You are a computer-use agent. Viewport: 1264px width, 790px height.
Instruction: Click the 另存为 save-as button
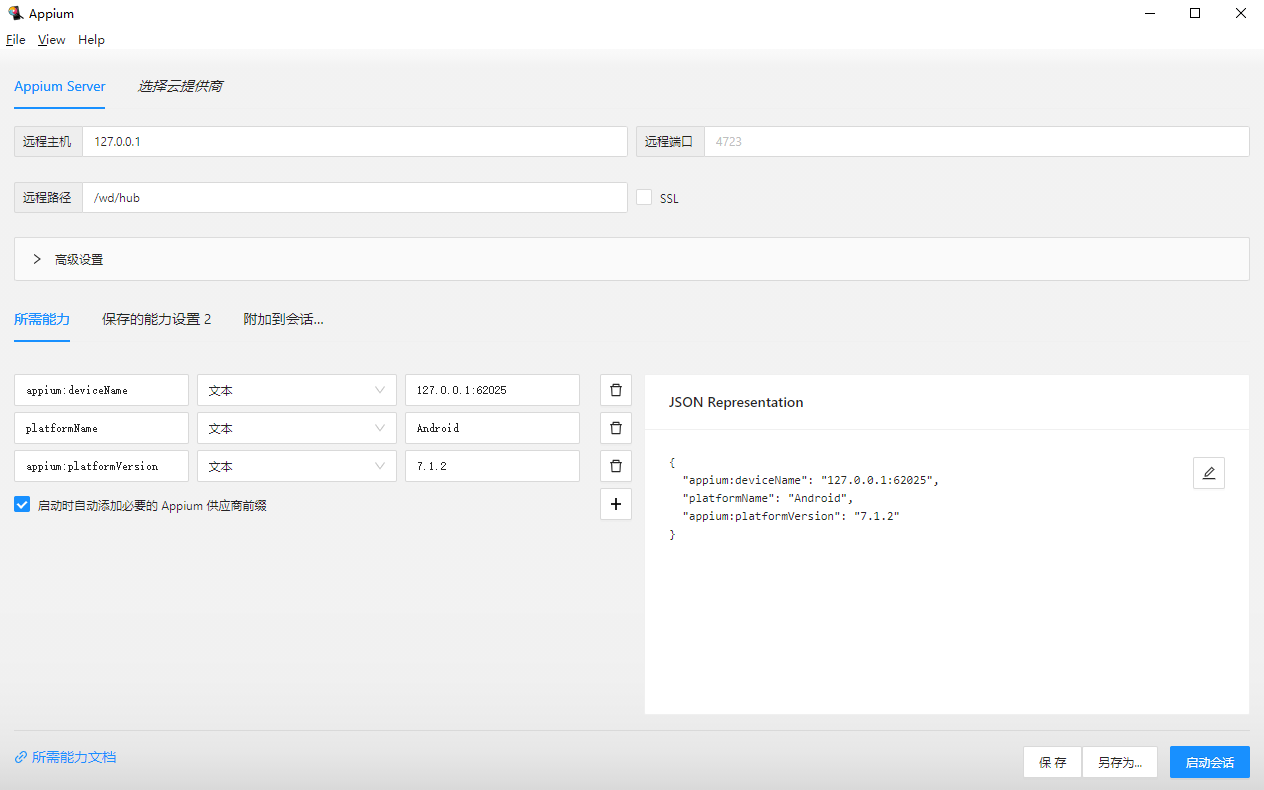point(1120,762)
